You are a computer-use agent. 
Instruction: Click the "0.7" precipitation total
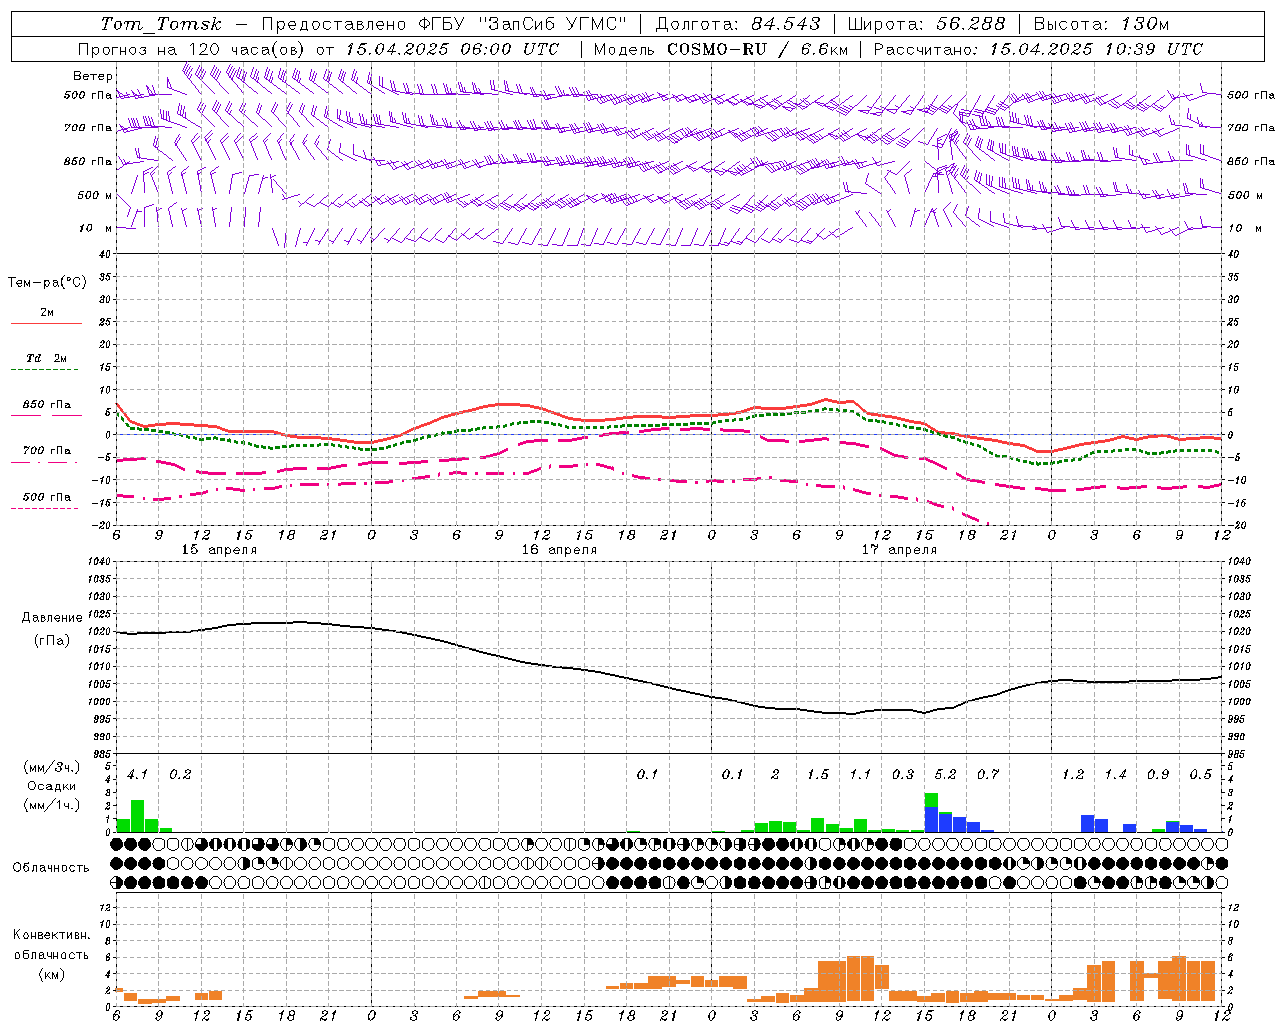[987, 774]
